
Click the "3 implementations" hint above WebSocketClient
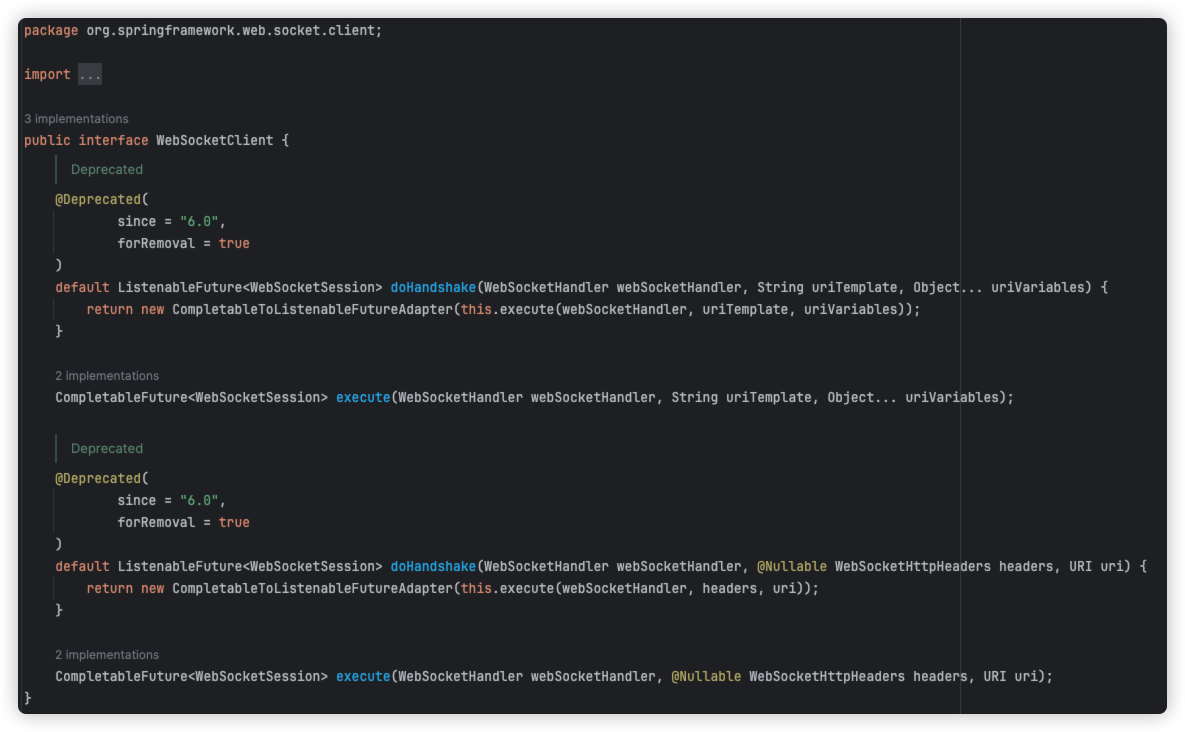click(76, 118)
